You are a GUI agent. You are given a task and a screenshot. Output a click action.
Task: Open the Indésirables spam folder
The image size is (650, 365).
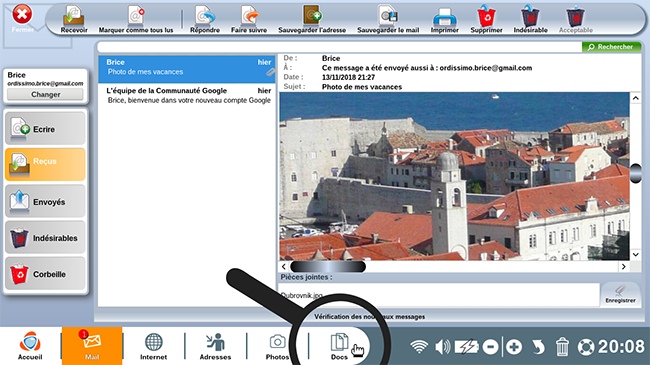tap(45, 237)
